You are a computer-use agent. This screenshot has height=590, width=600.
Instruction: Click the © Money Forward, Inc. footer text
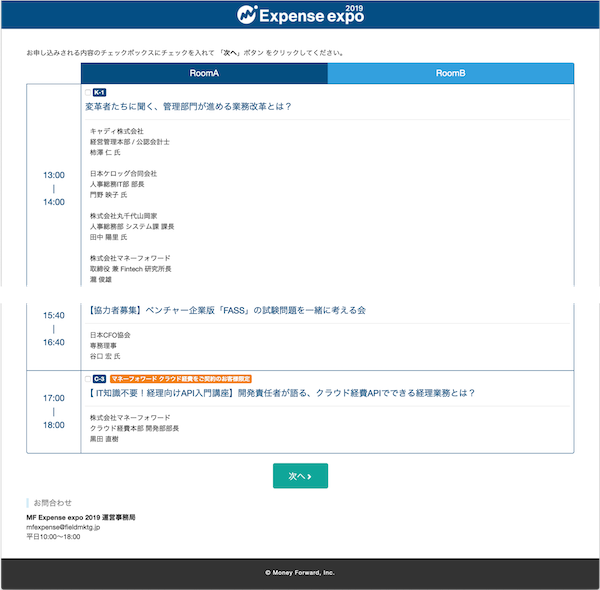(x=300, y=572)
